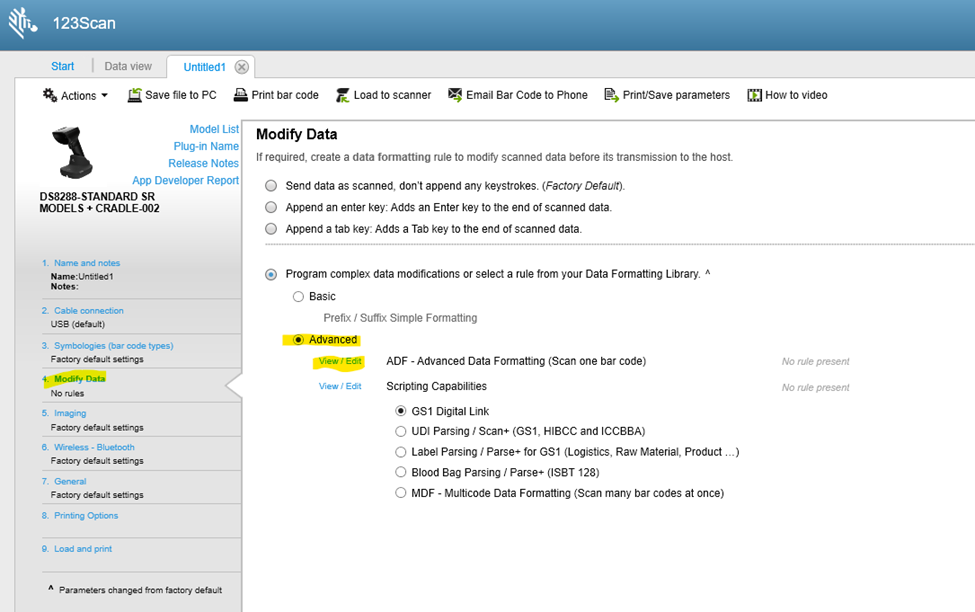Go to step 3 Symbologies (bar code types)
Screen dimensions: 975x612
(x=113, y=346)
